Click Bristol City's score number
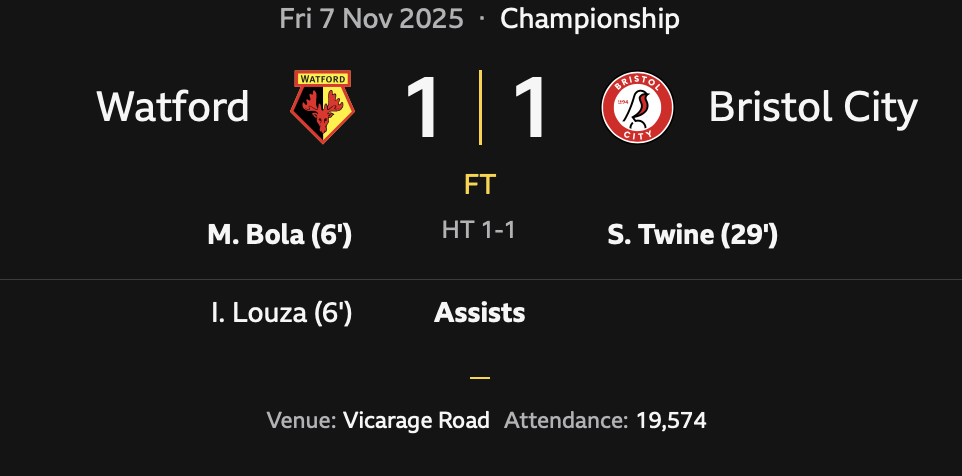 [529, 107]
